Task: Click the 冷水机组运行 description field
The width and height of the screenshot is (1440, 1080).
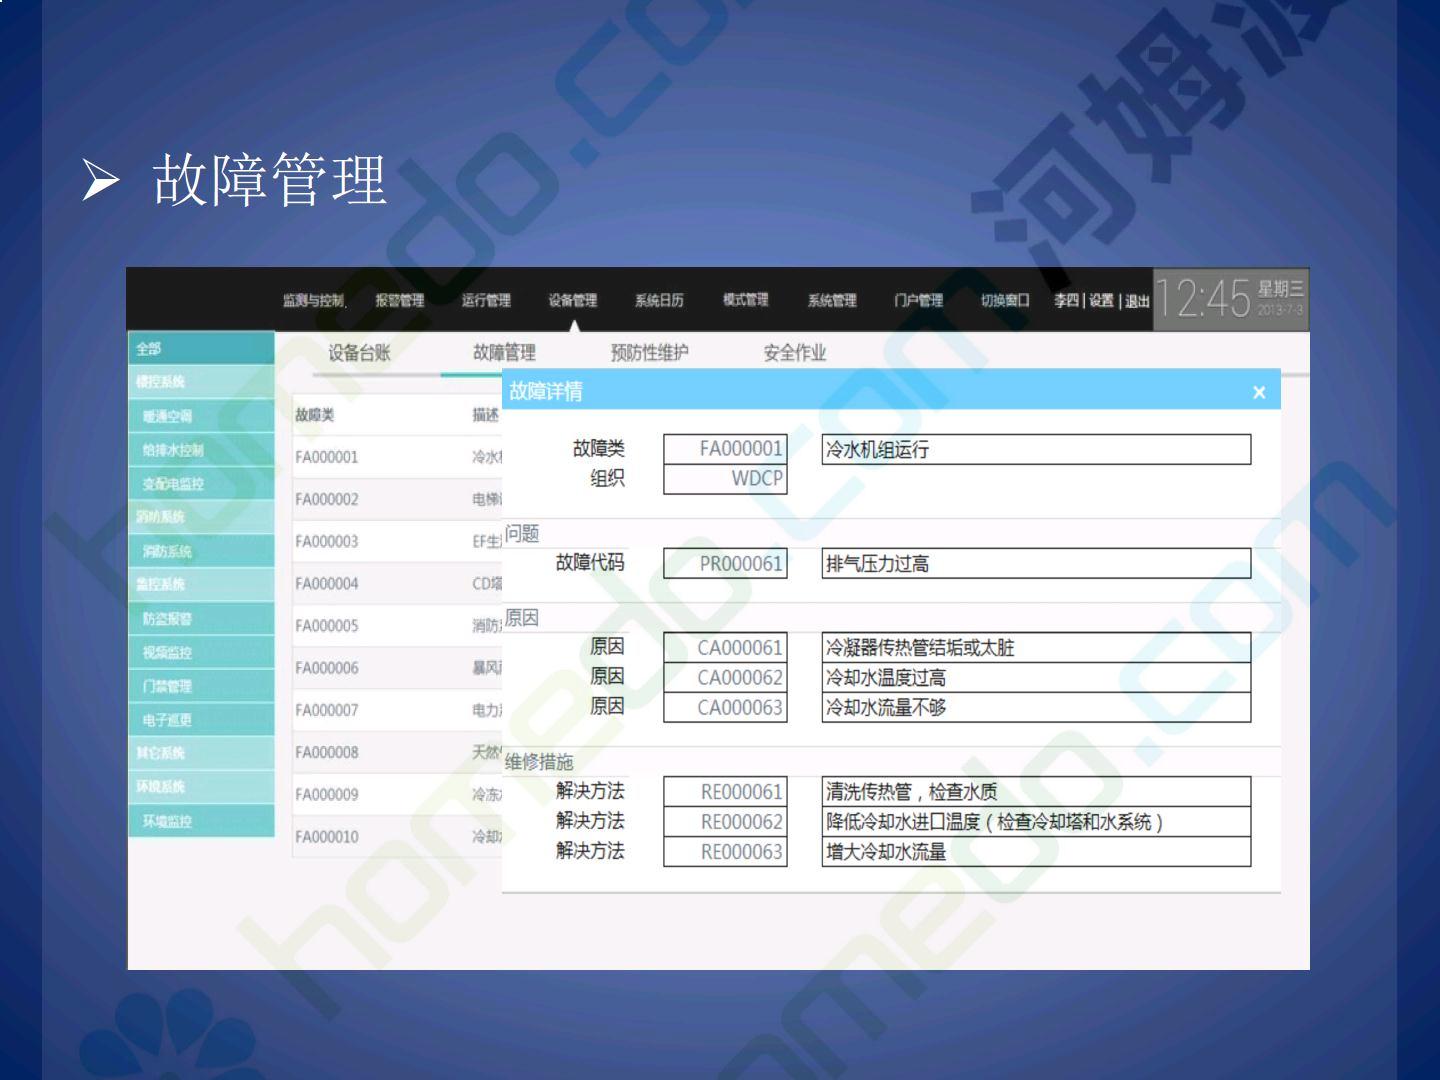Action: [x=1035, y=450]
